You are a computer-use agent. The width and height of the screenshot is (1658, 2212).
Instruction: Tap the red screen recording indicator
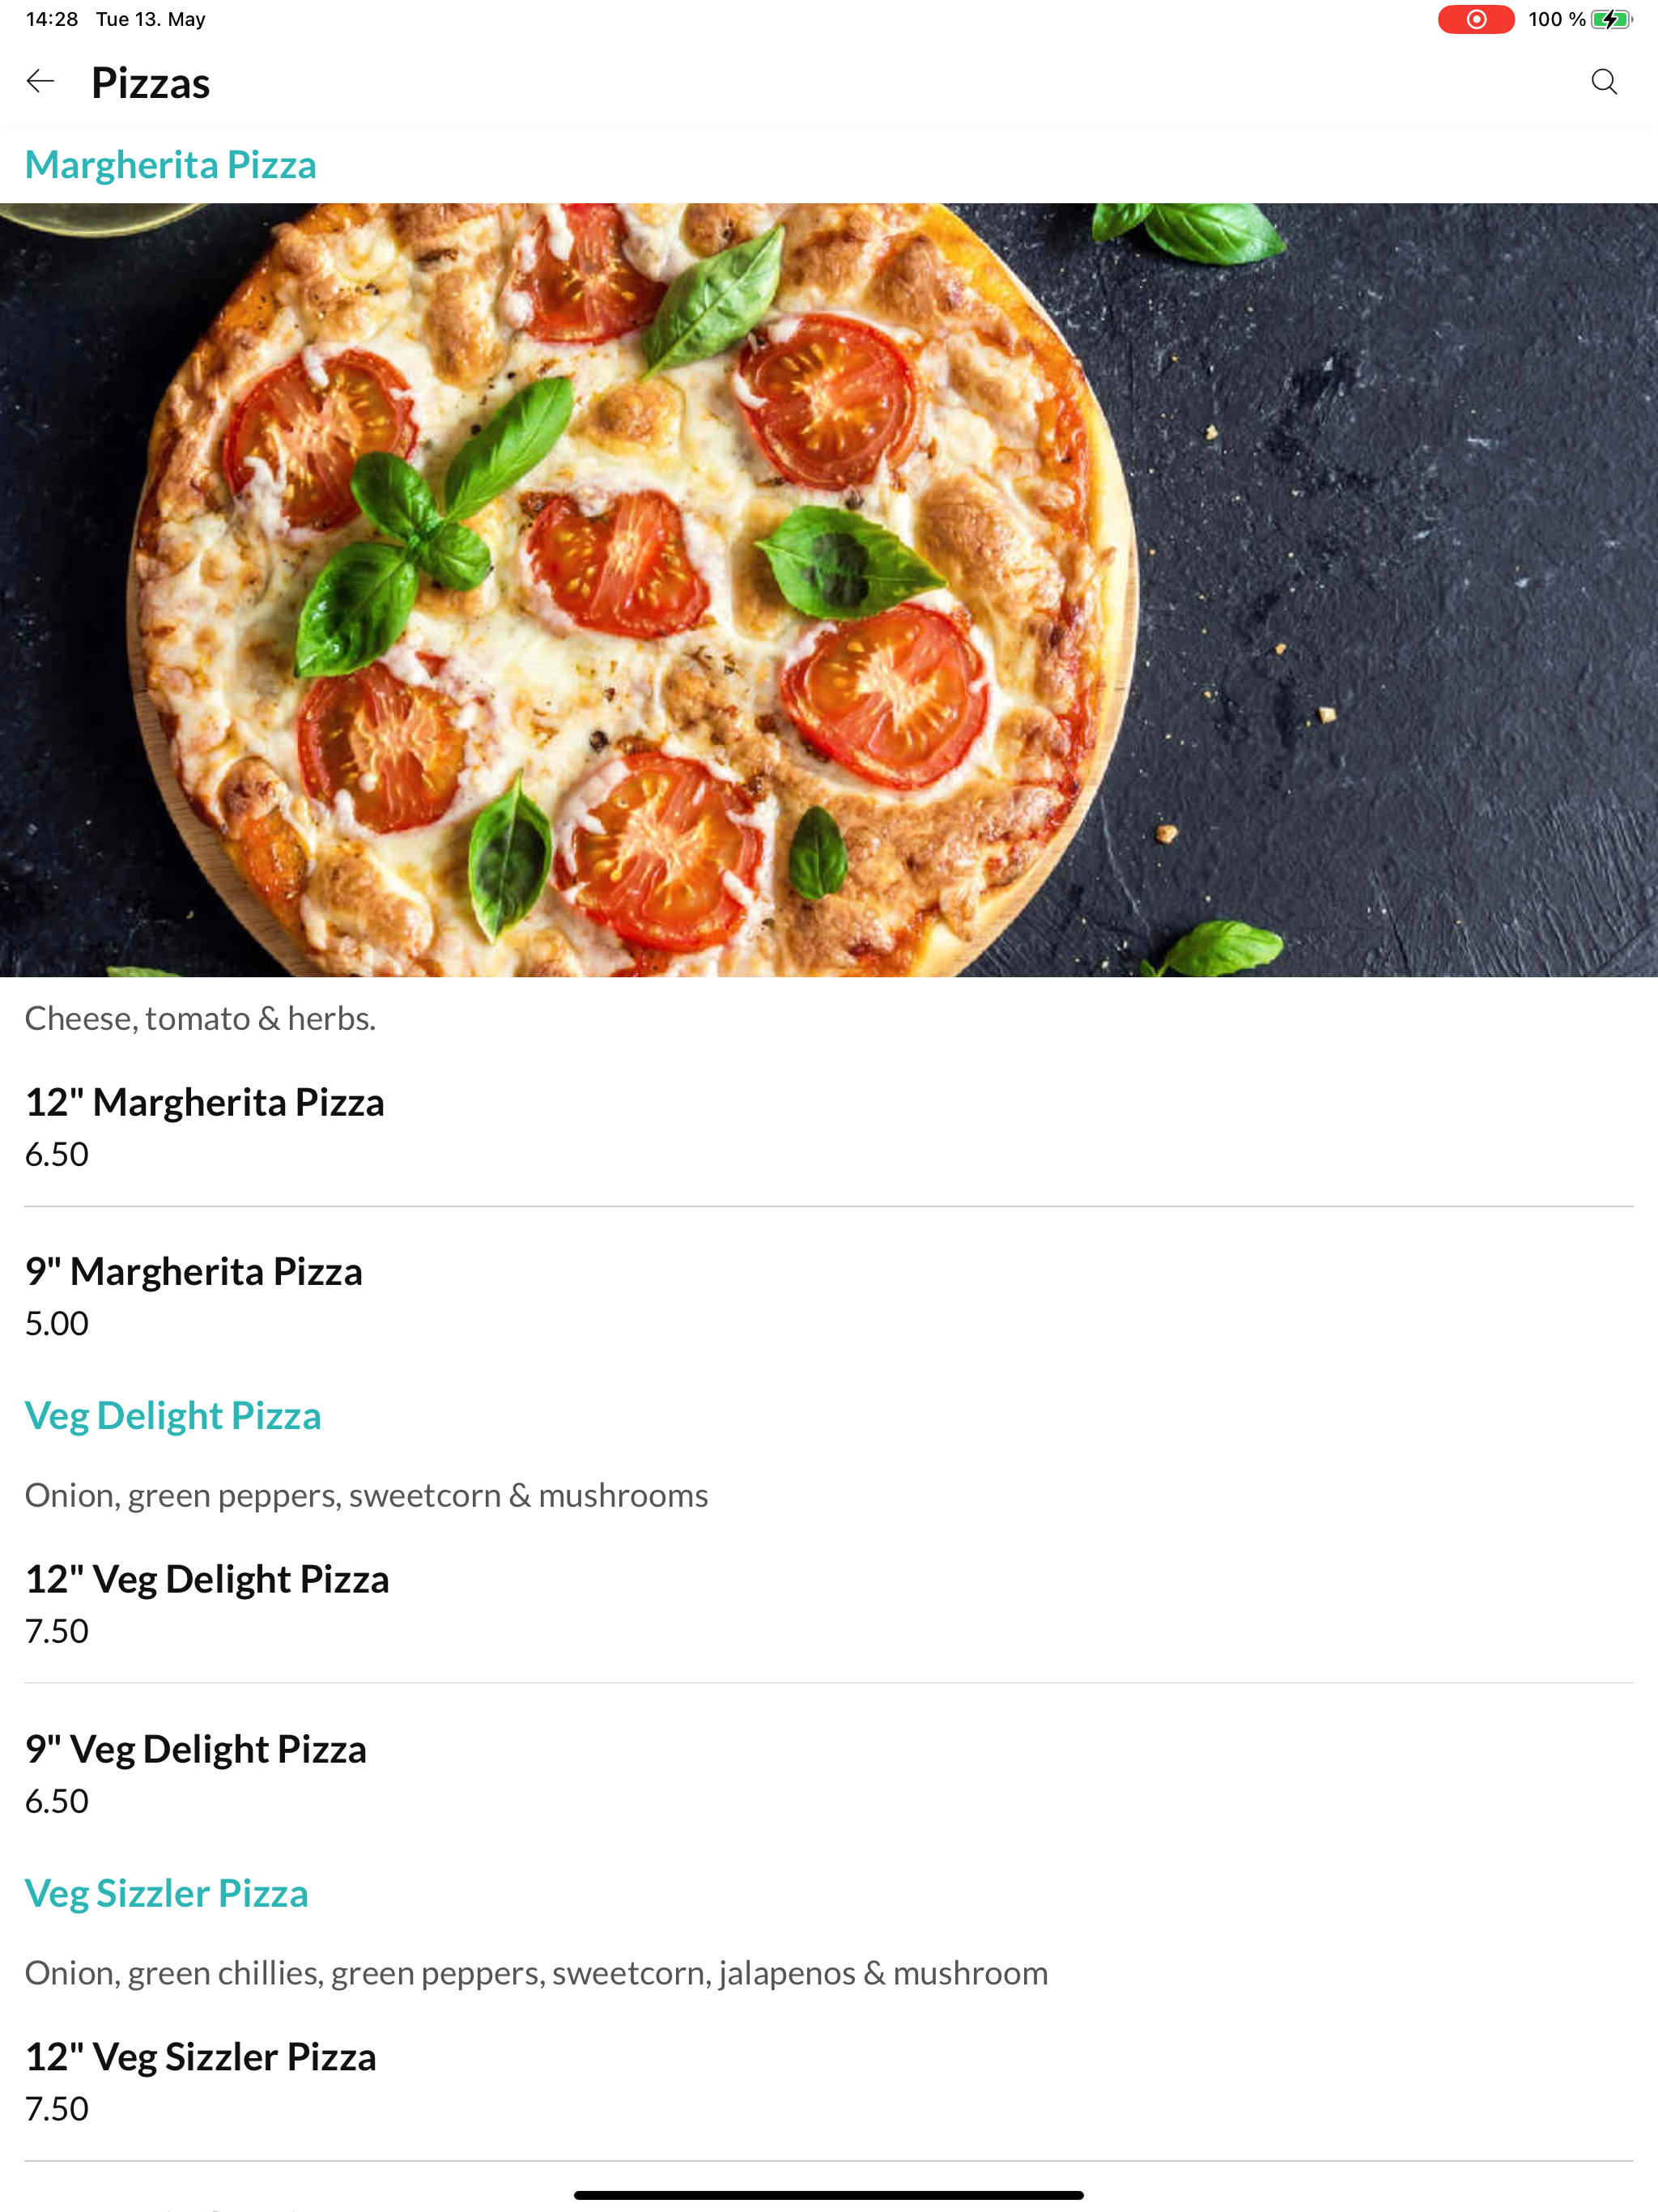pos(1475,19)
